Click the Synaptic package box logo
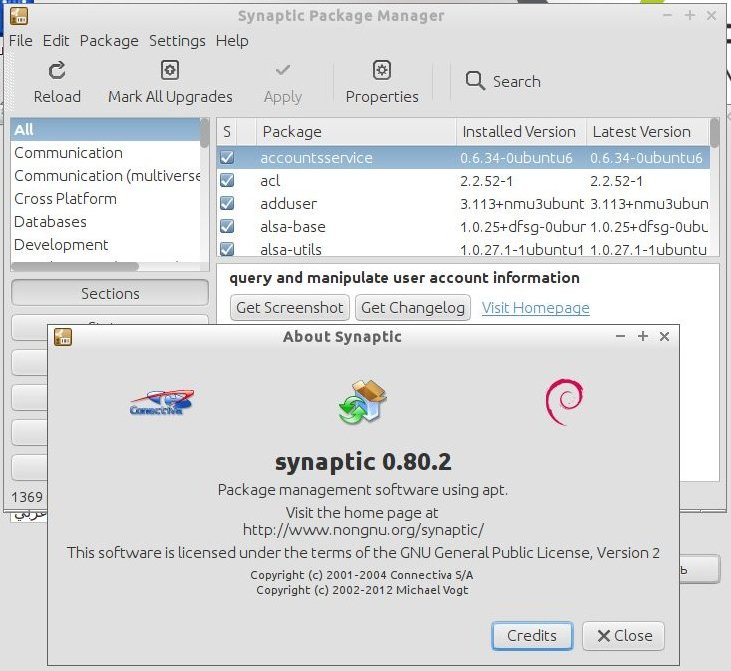This screenshot has height=671, width=731. click(362, 401)
